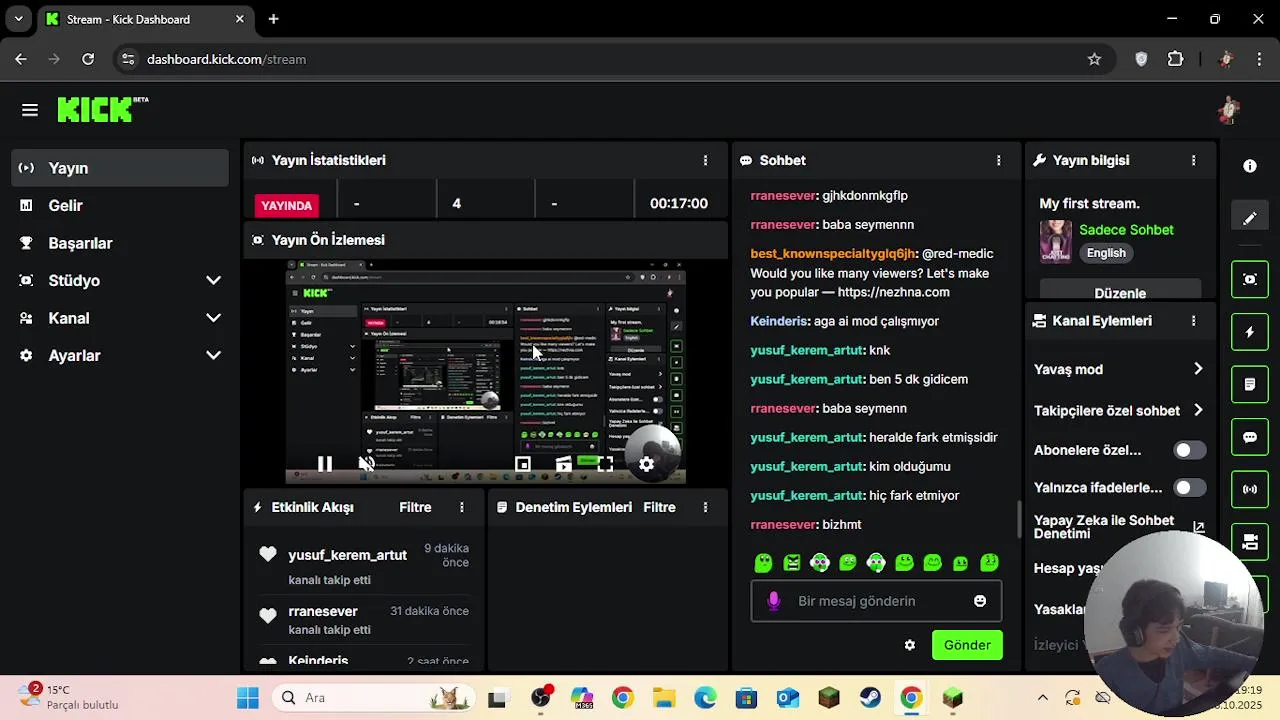This screenshot has height=720, width=1280.
Task: Open the emoji picker in message box
Action: coord(980,601)
